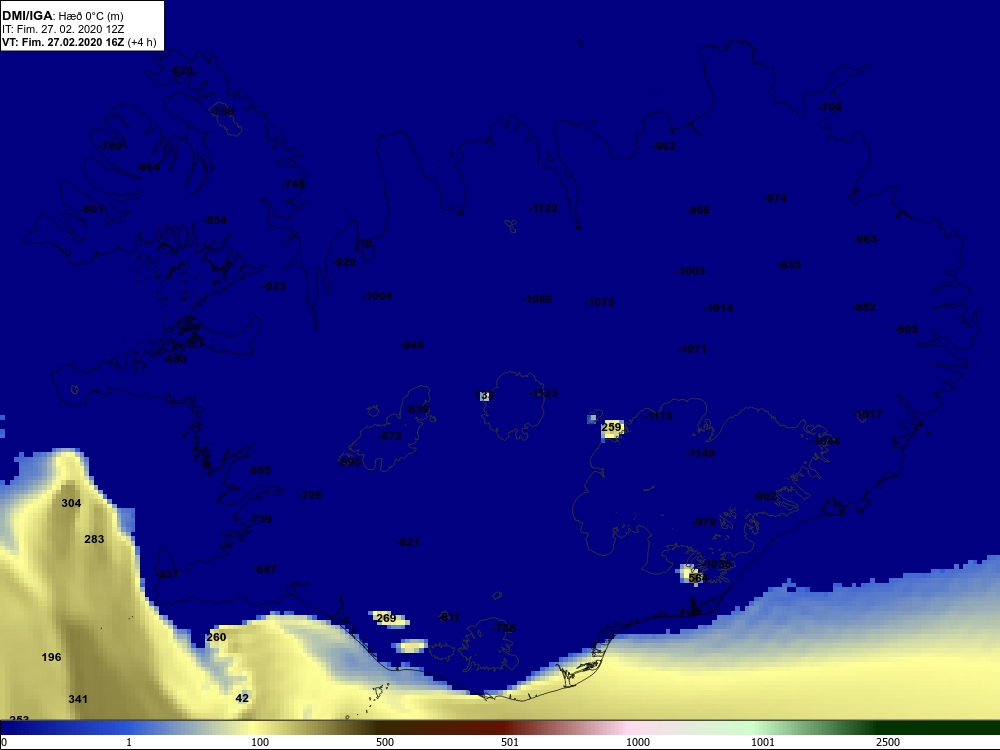
Task: Click the 304 value label
Action: [71, 503]
